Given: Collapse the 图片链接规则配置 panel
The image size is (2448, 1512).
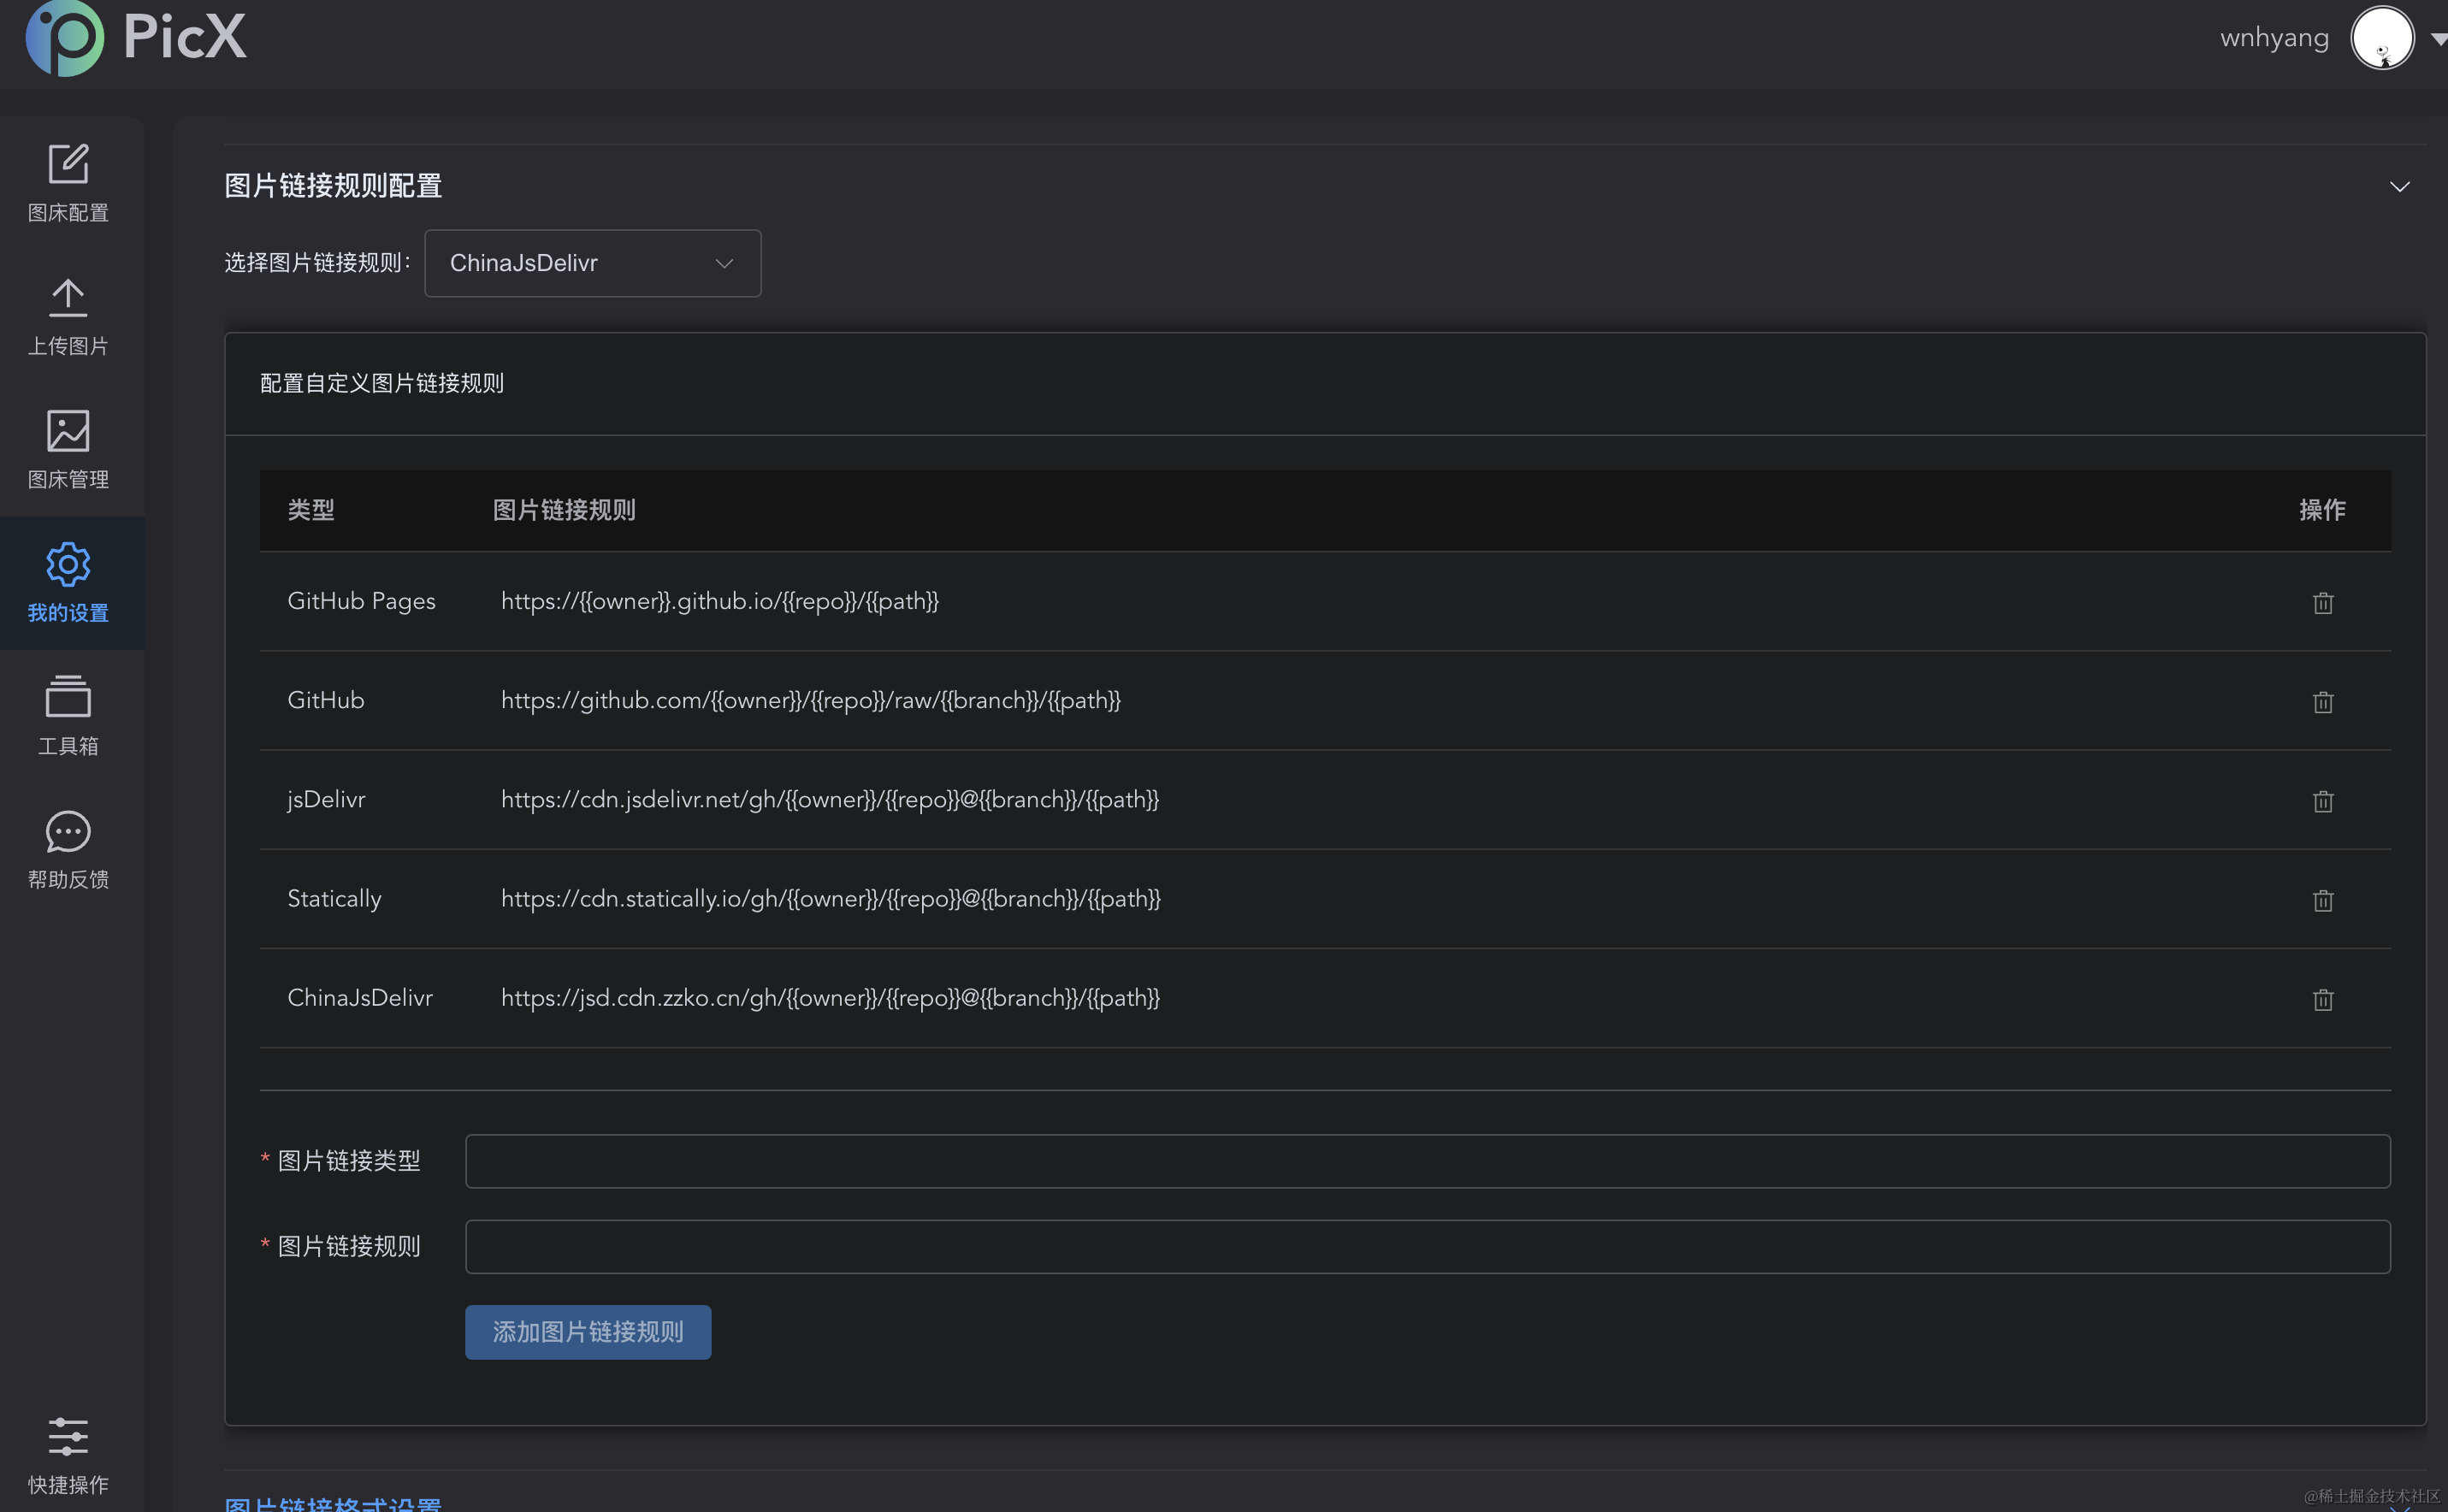Looking at the screenshot, I should coord(2399,186).
